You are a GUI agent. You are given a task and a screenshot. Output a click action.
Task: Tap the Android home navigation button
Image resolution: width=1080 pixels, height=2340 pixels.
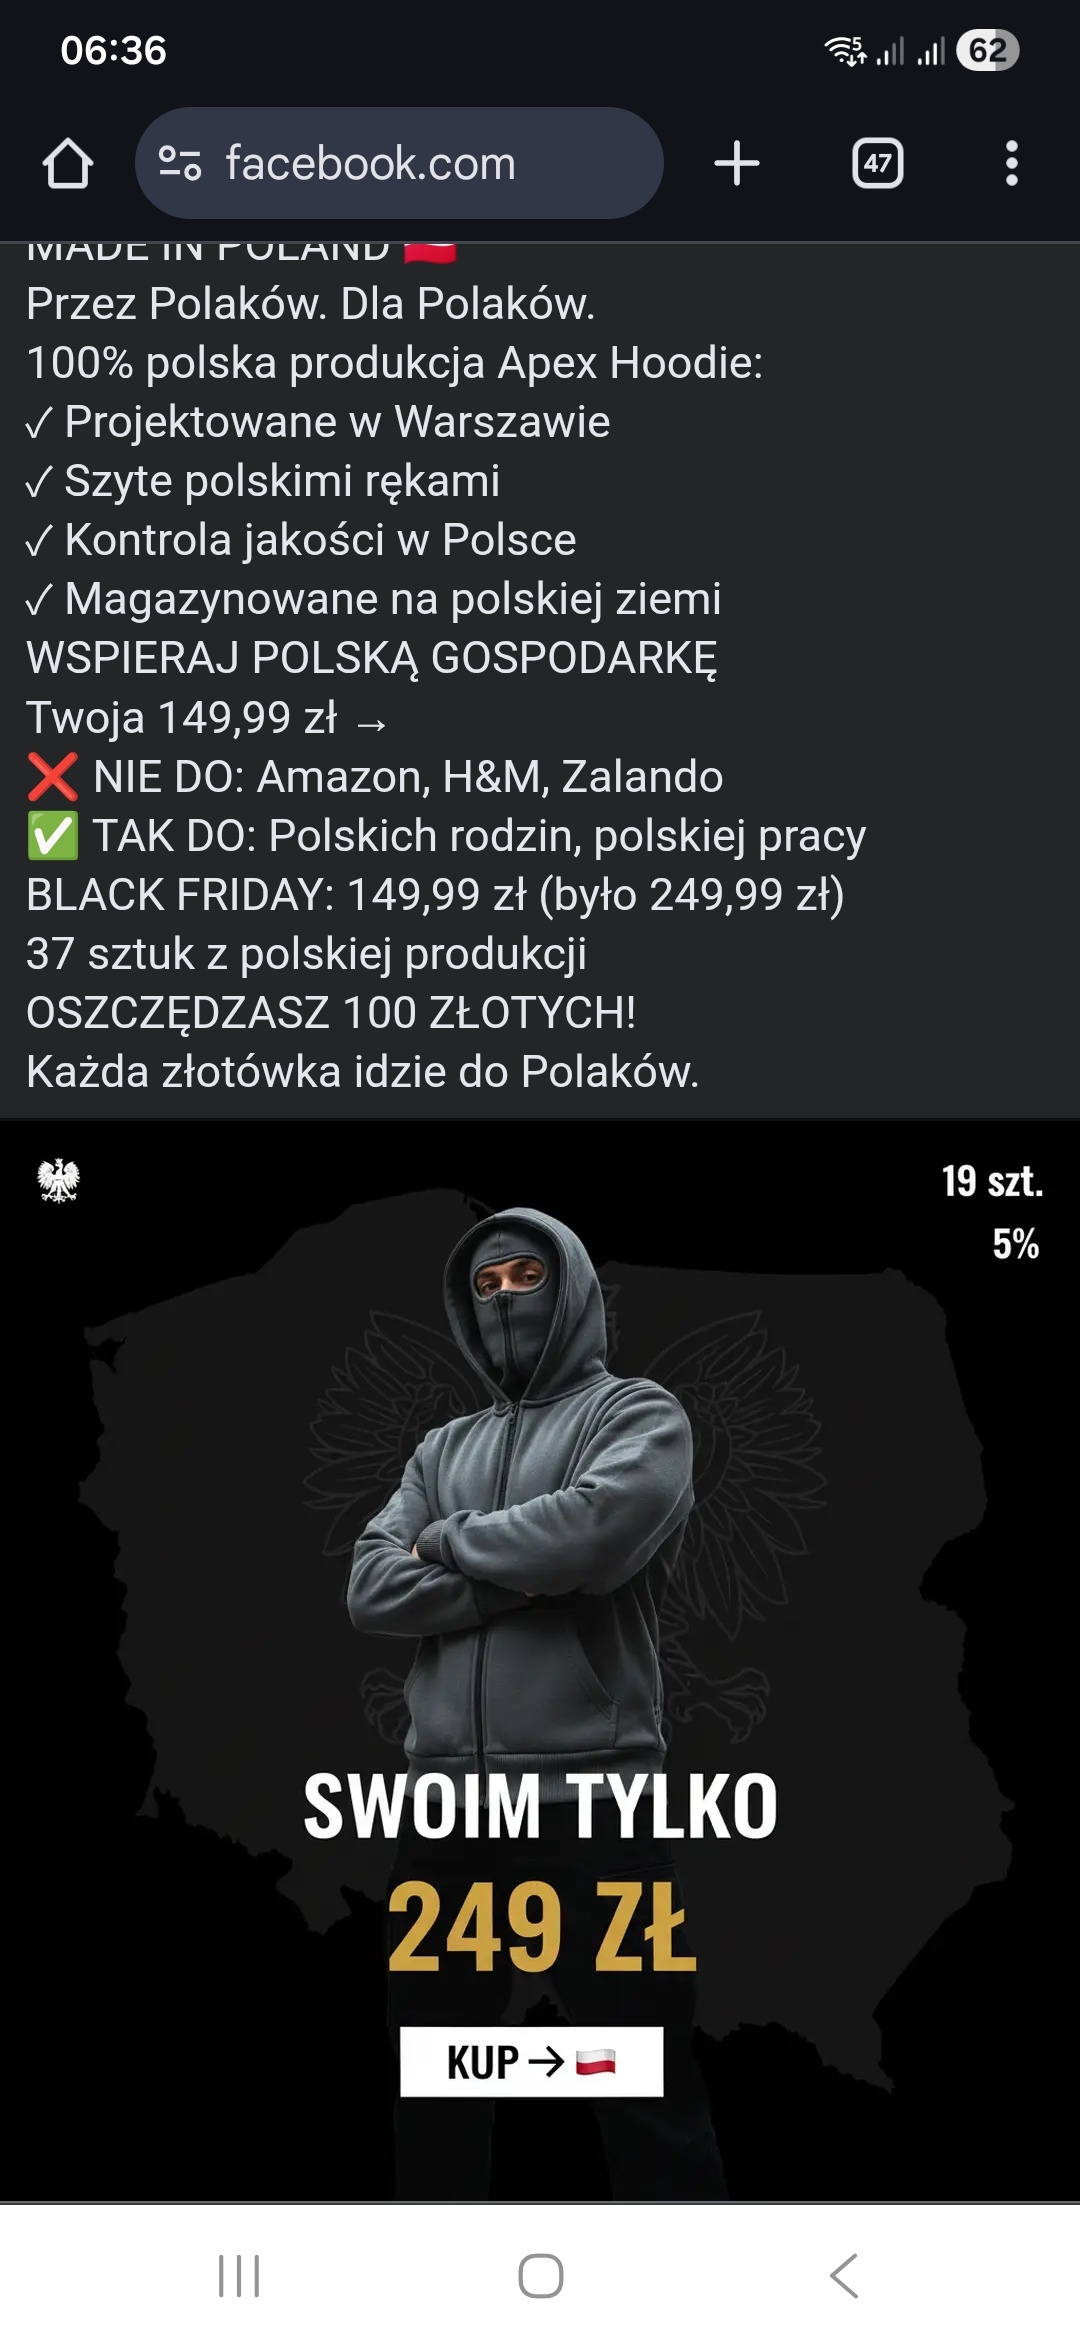540,2276
